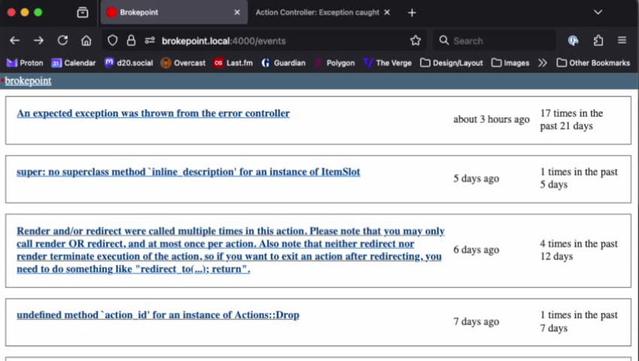Viewport: 639px width, 361px height.
Task: Click '17 times in the past 21 days'
Action: [572, 120]
